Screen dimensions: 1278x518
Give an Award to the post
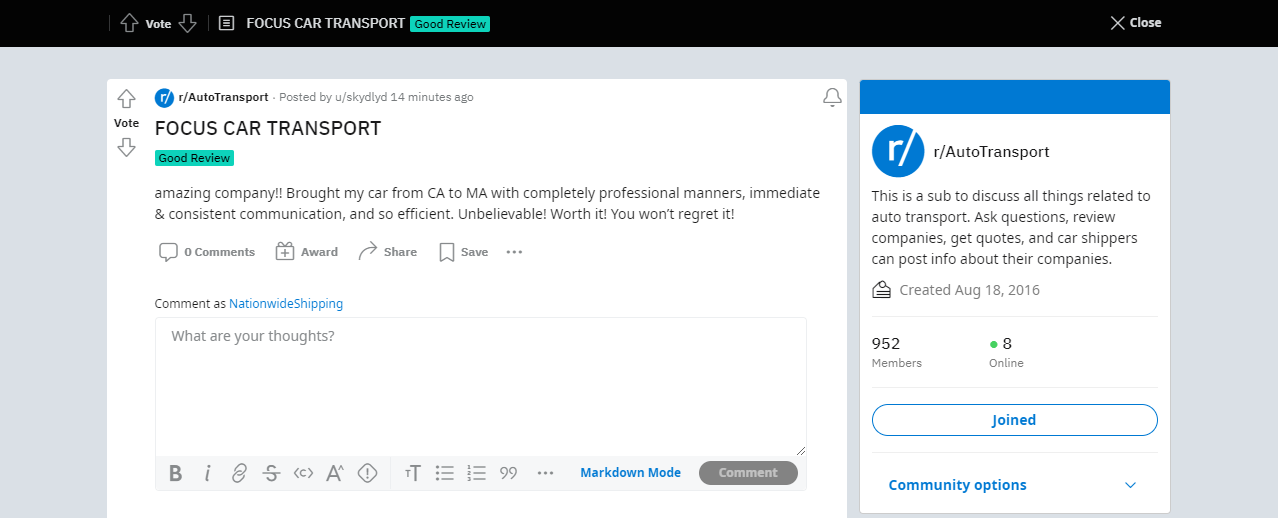pos(307,252)
